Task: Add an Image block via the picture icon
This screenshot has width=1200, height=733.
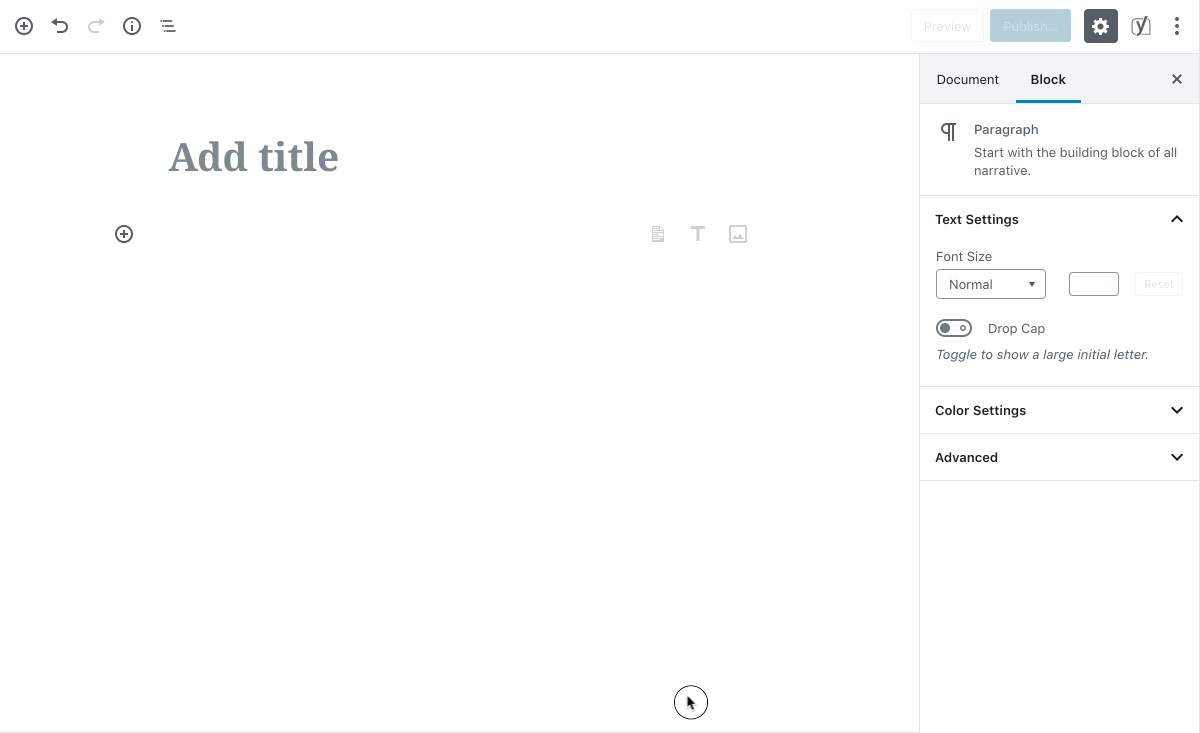Action: click(x=738, y=234)
